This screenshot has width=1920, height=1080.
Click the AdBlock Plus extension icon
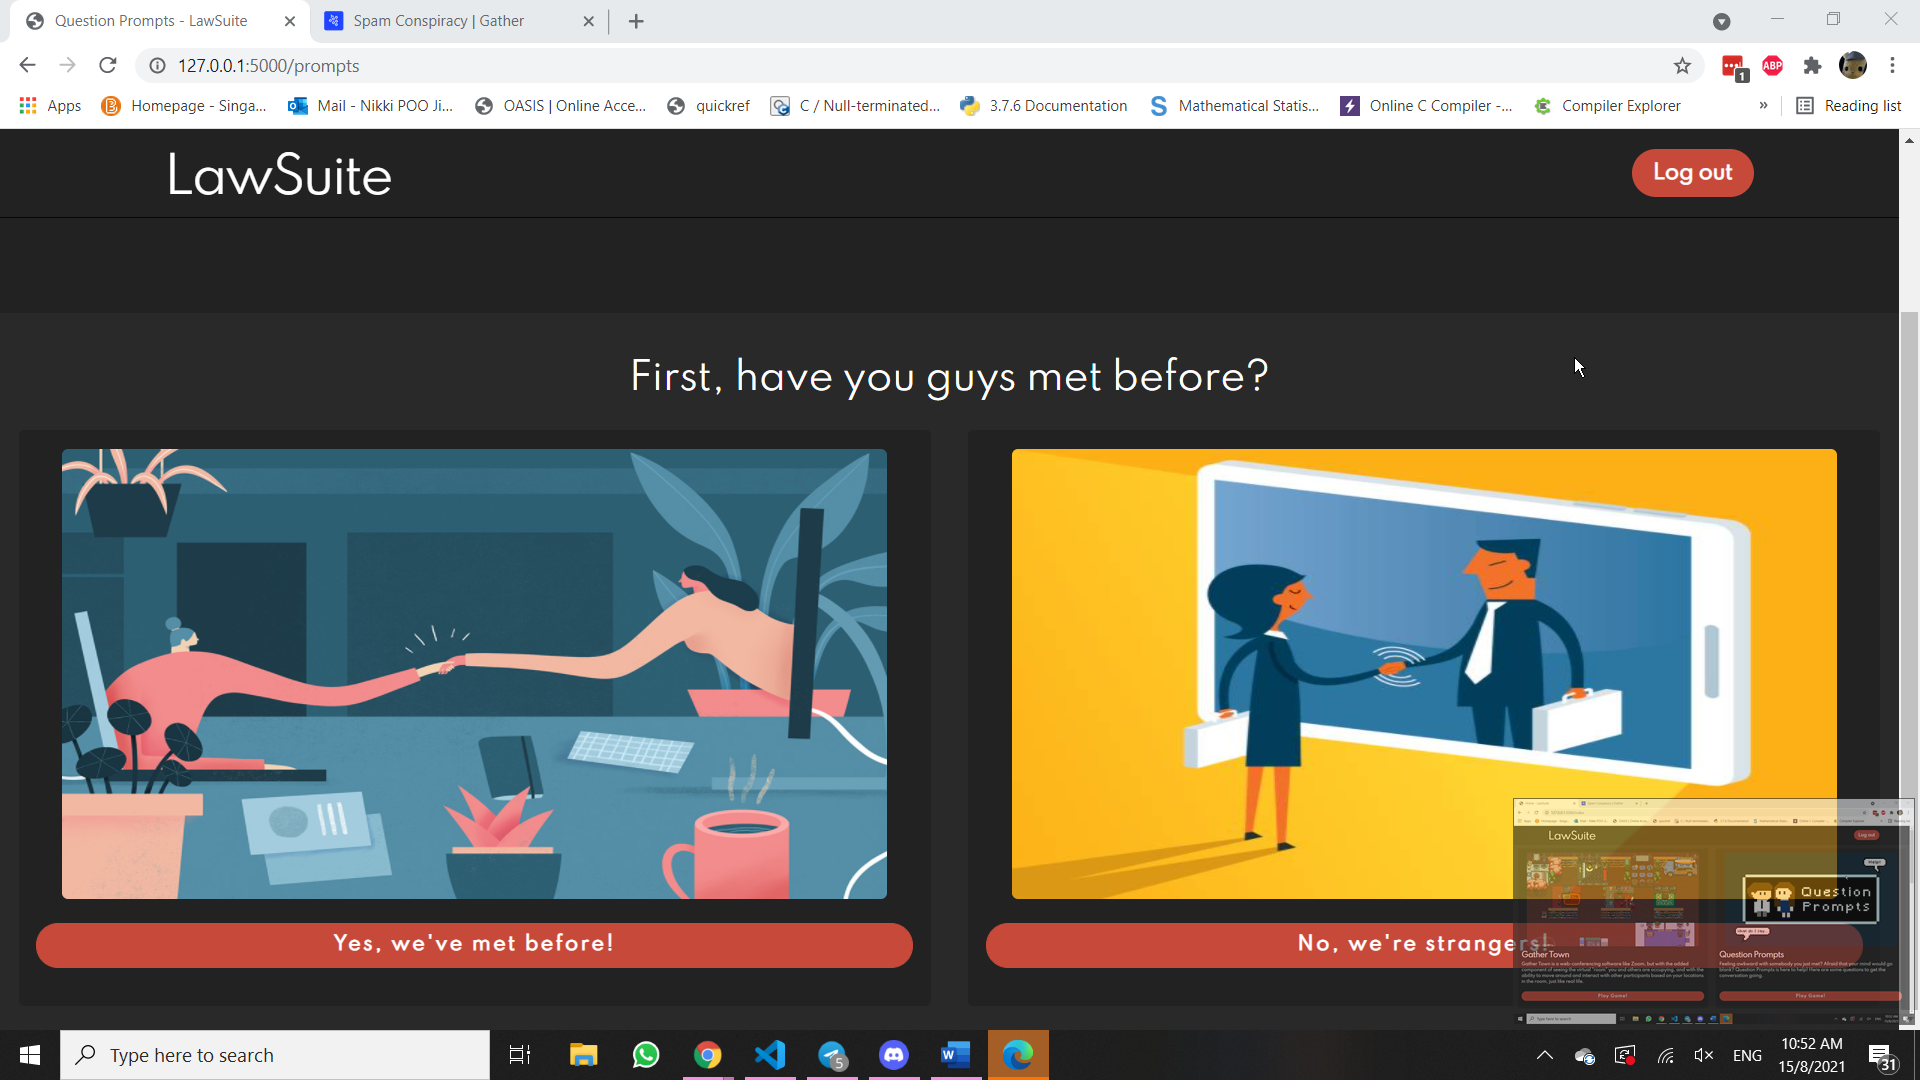[1772, 66]
